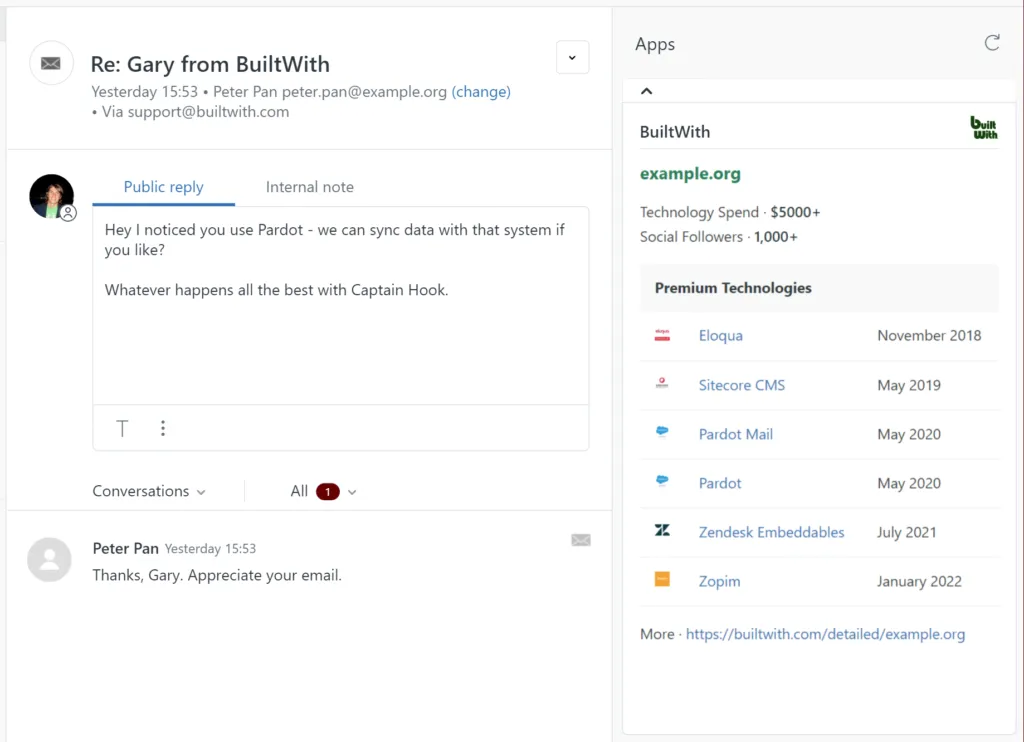1024x742 pixels.
Task: Open the builtwith.com detailed example.org link
Action: click(x=825, y=634)
